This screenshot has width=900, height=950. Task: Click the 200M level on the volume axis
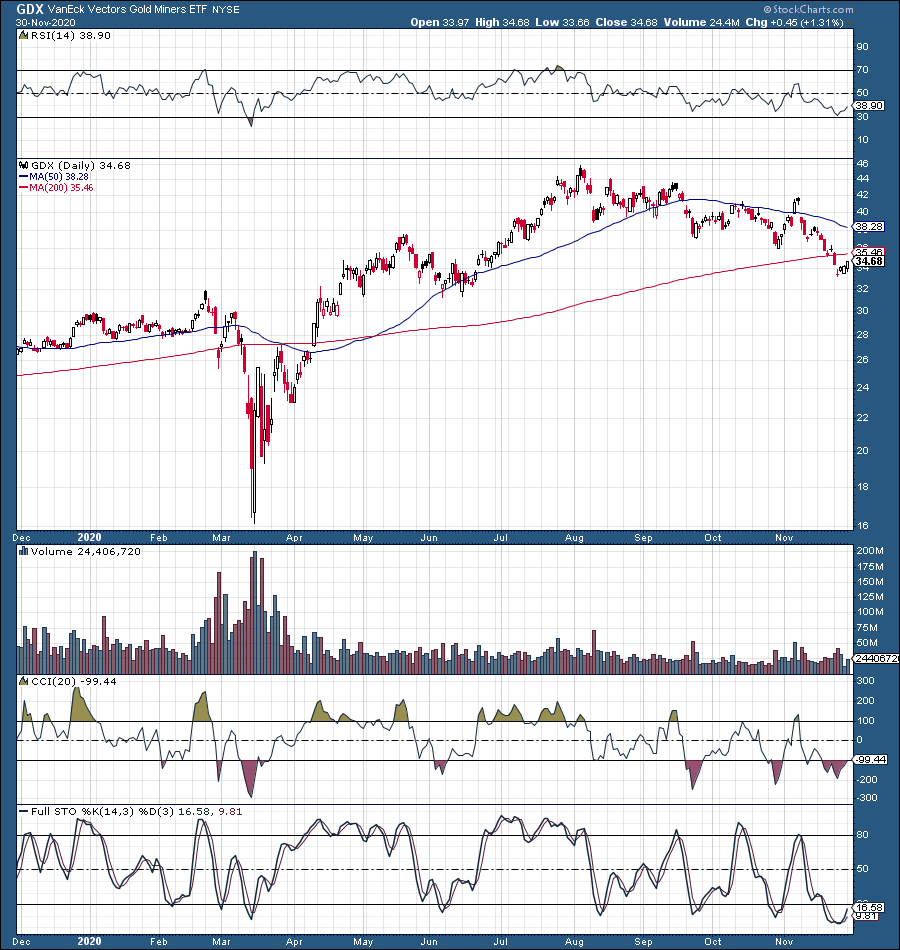point(870,551)
